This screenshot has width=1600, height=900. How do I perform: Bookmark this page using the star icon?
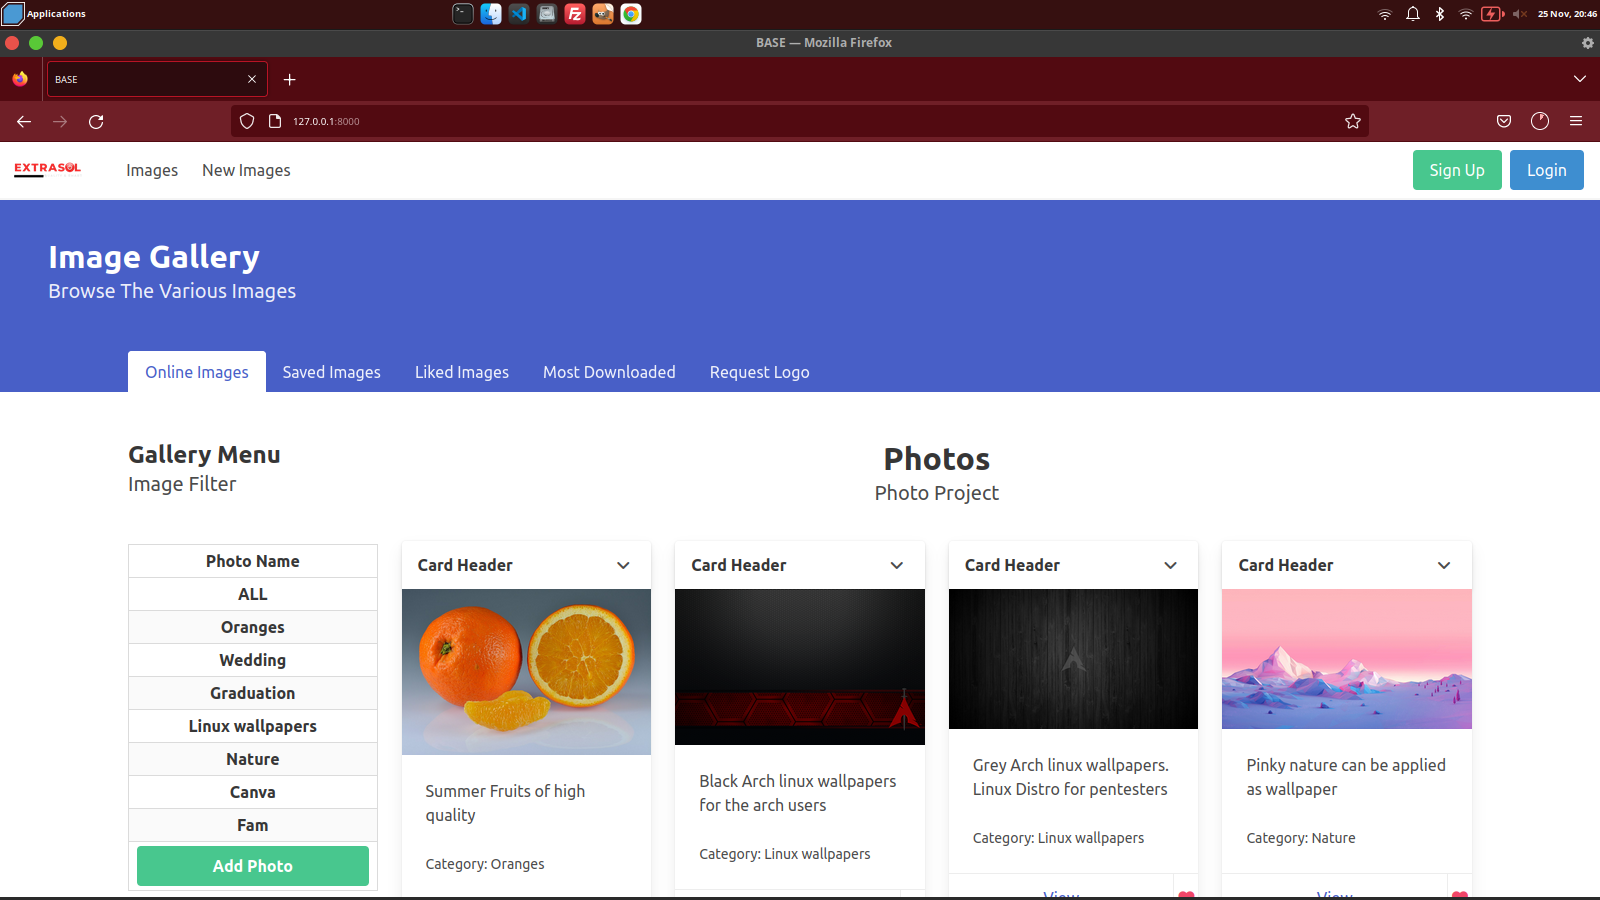click(x=1353, y=121)
